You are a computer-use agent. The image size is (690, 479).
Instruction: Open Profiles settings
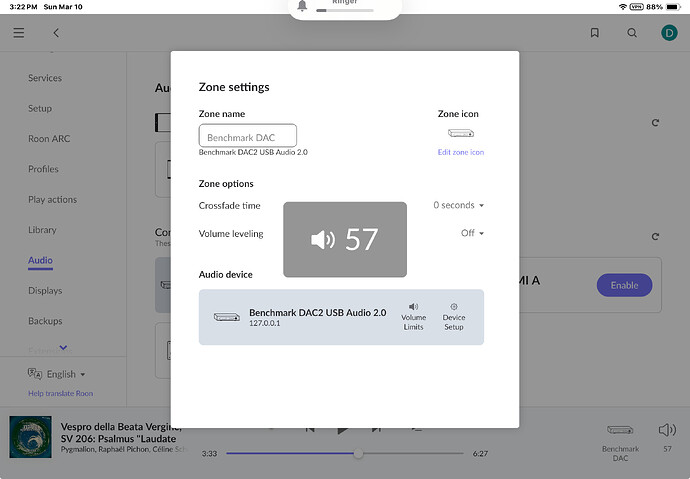43,169
